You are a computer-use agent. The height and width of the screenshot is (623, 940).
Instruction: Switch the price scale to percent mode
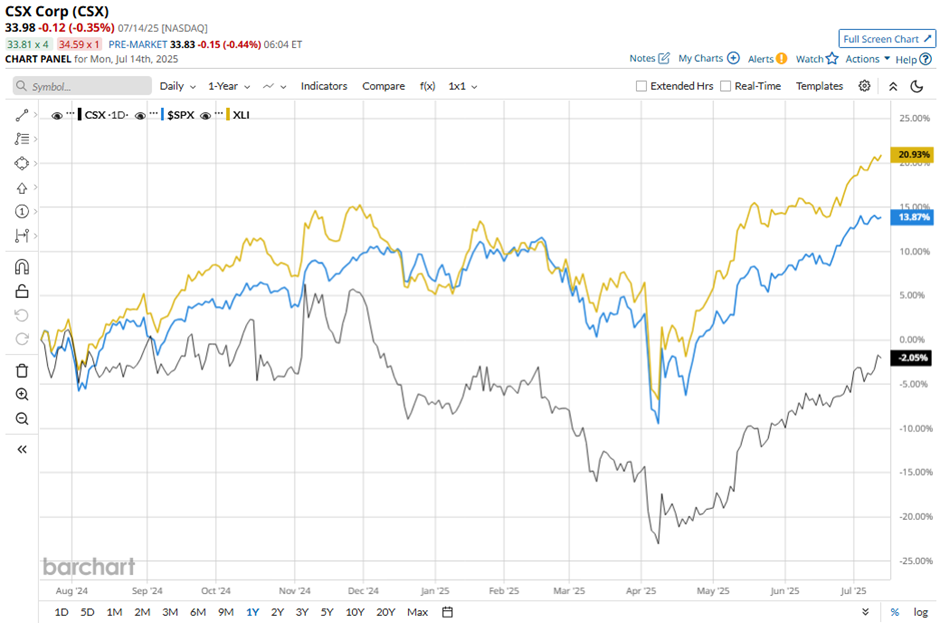tap(894, 612)
